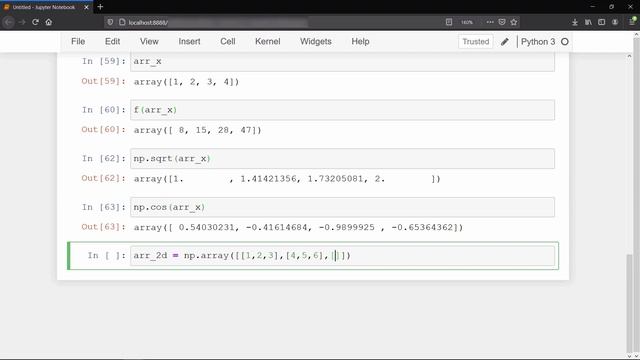Open the Cell menu
Viewport: 640px width, 360px height.
(228, 42)
